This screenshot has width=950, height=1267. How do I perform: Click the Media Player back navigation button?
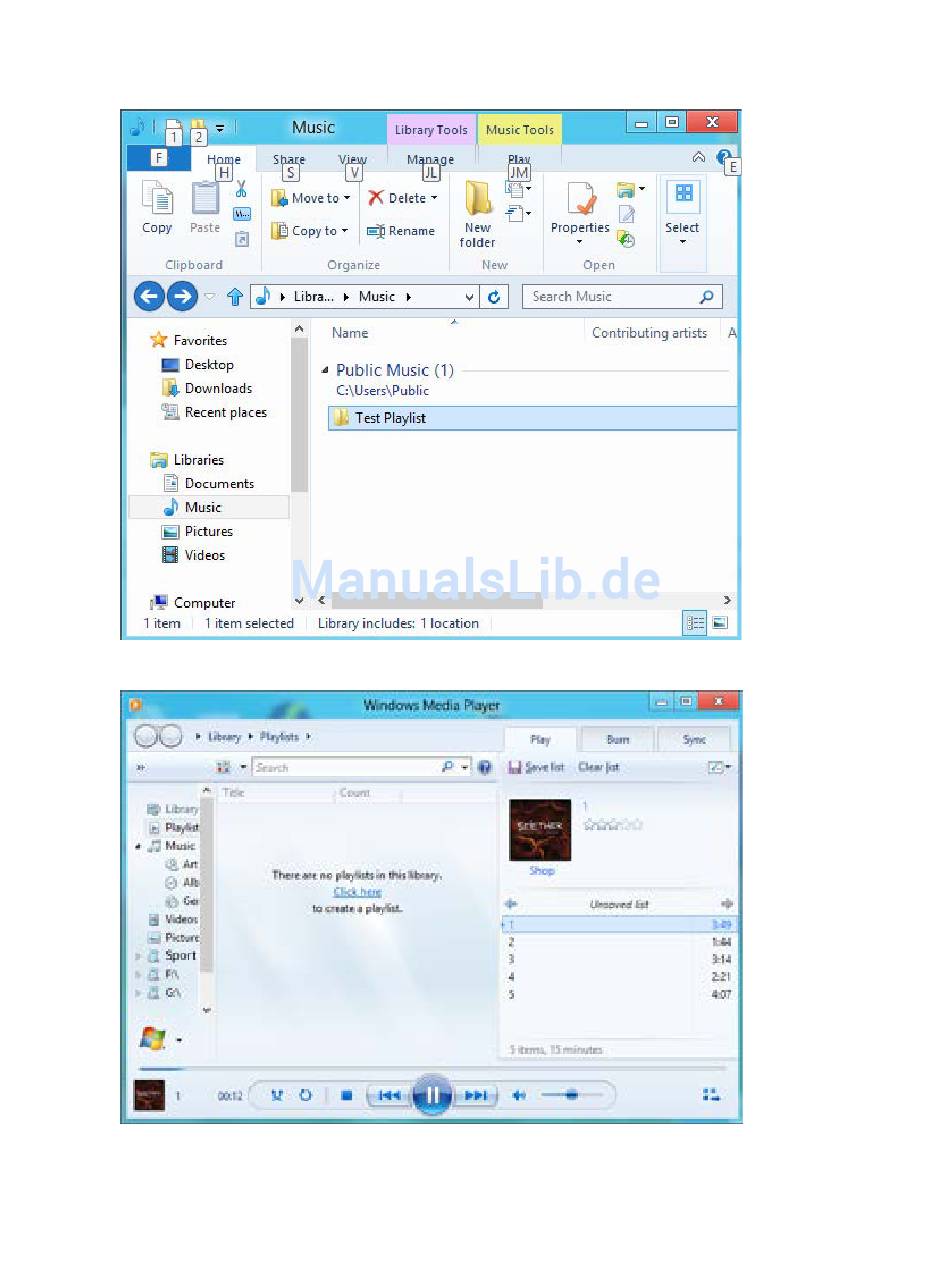[146, 737]
